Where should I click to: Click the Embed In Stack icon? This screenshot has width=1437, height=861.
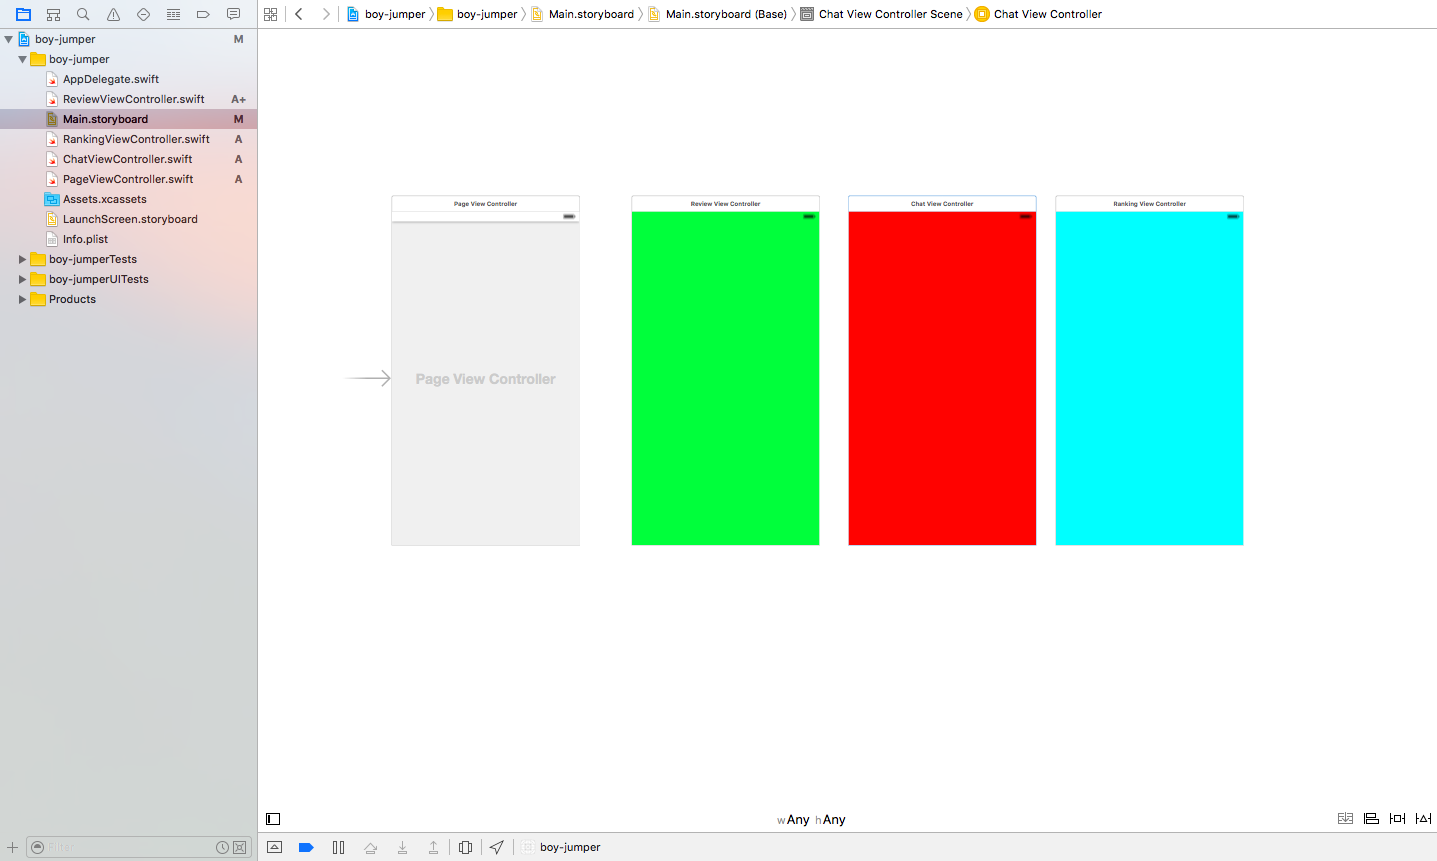tap(1345, 818)
